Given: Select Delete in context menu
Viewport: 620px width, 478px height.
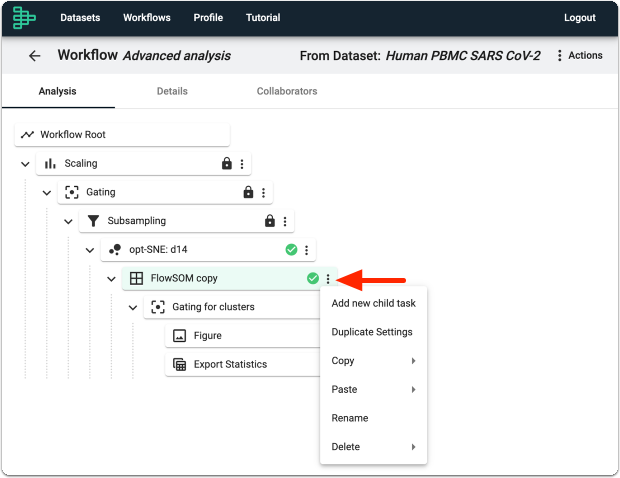Looking at the screenshot, I should [373, 447].
